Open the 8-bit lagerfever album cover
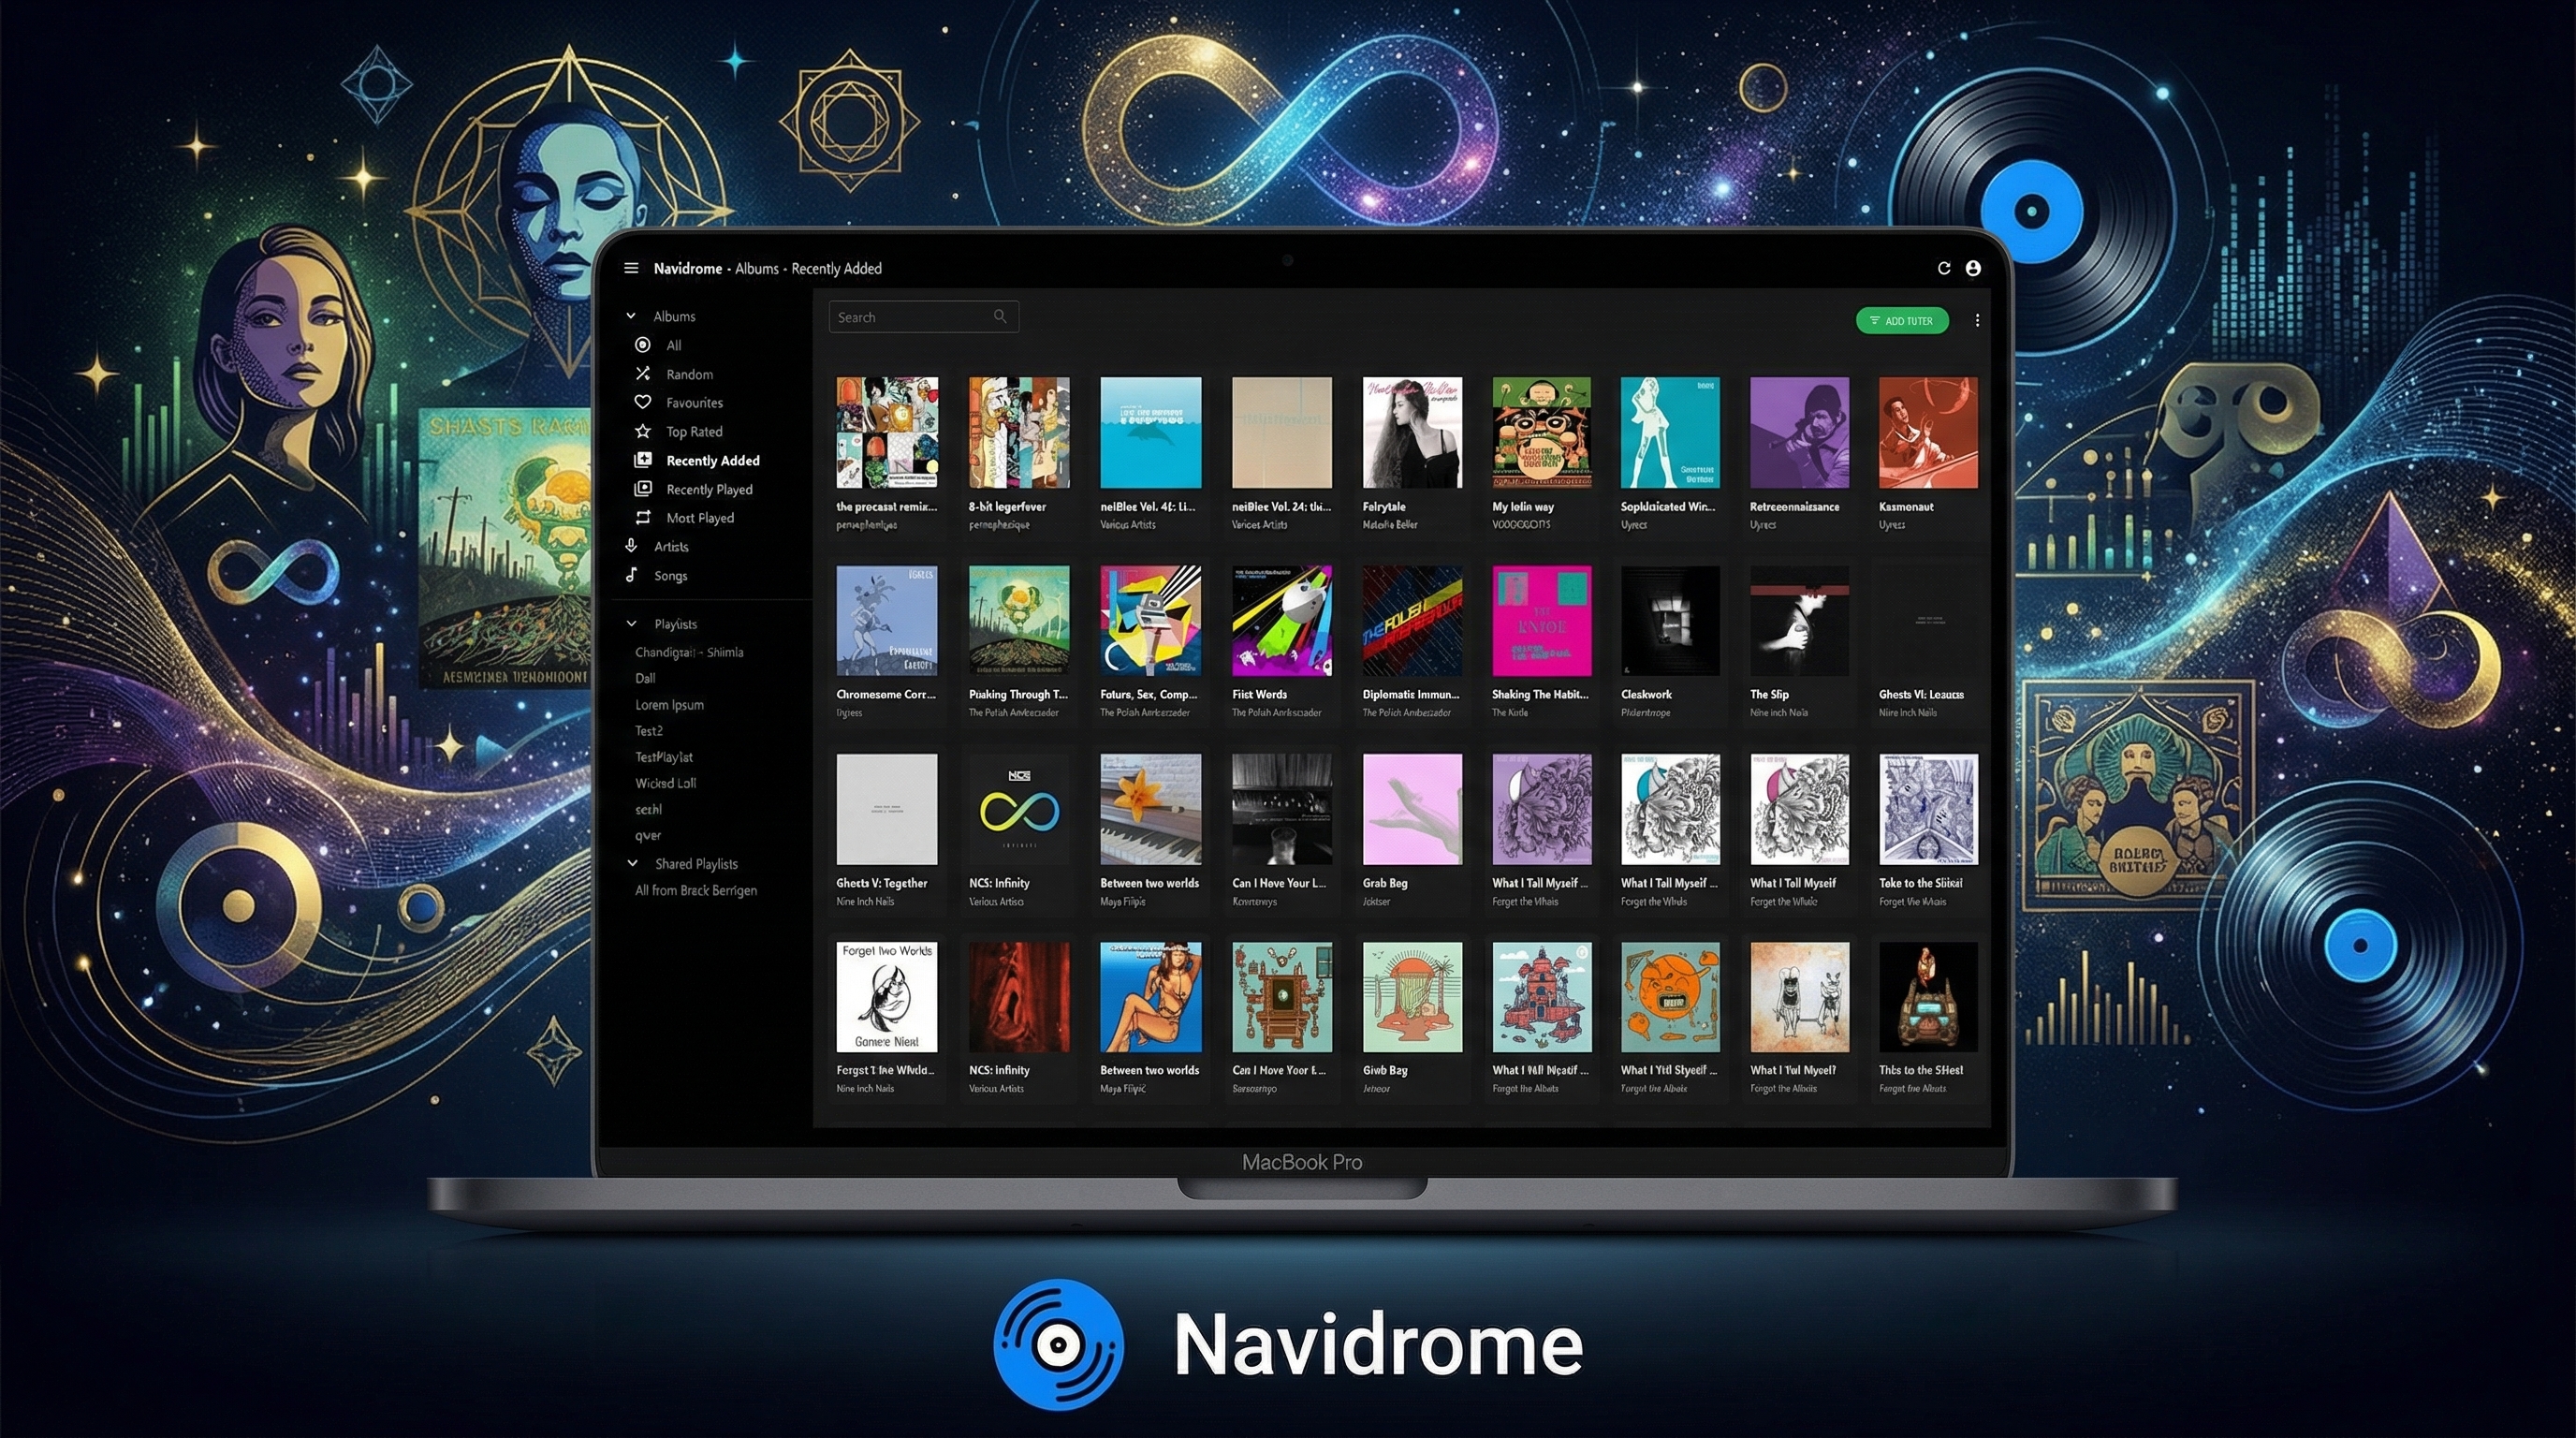 (1019, 432)
